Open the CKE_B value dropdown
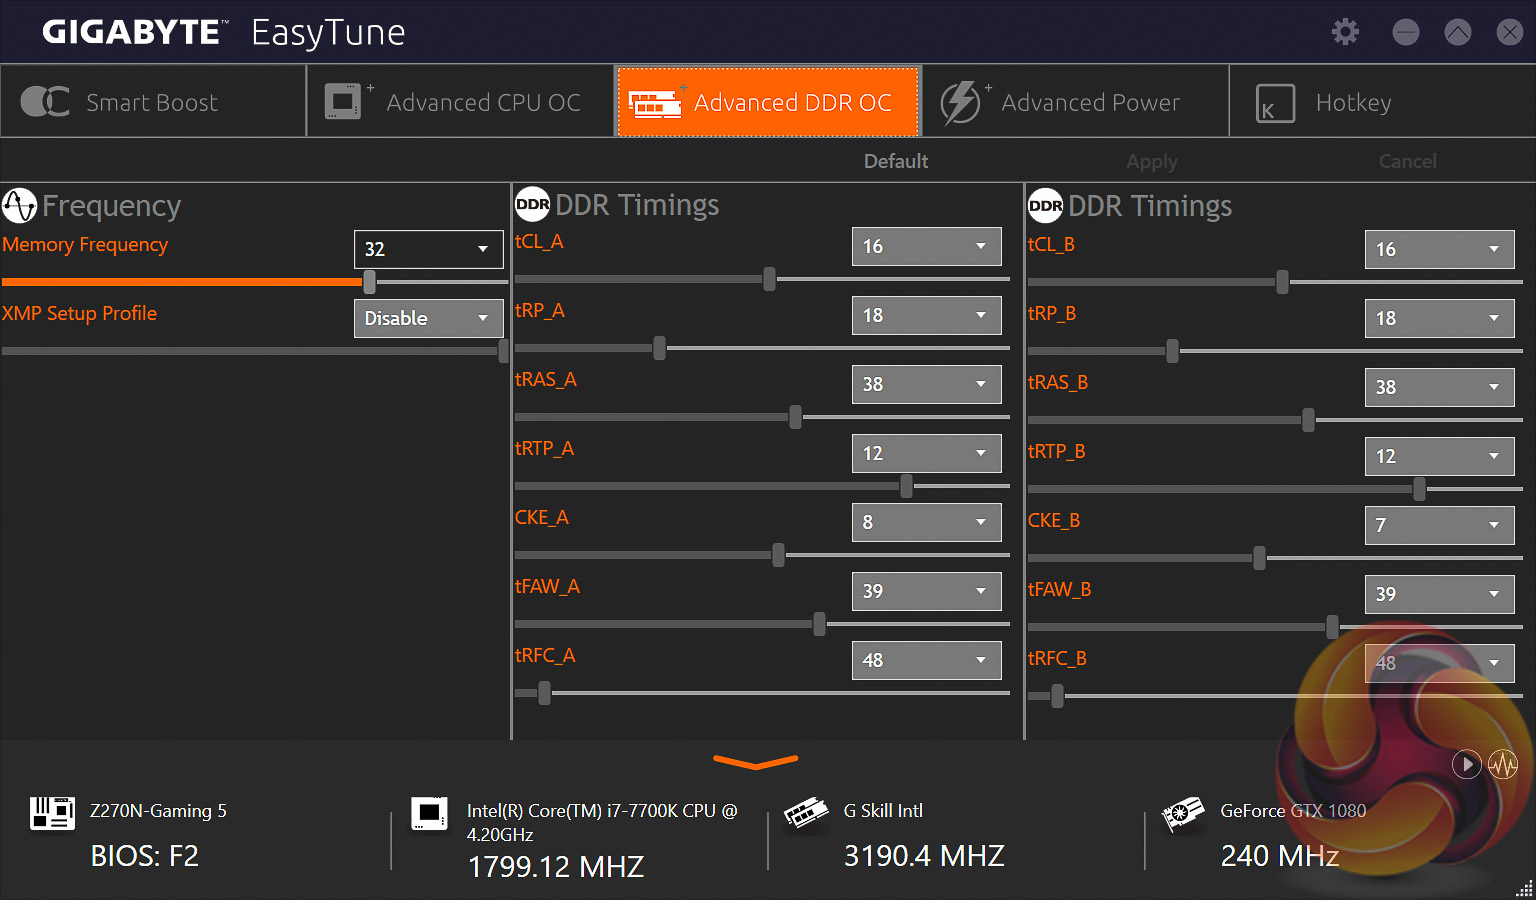This screenshot has width=1536, height=900. pos(1439,525)
